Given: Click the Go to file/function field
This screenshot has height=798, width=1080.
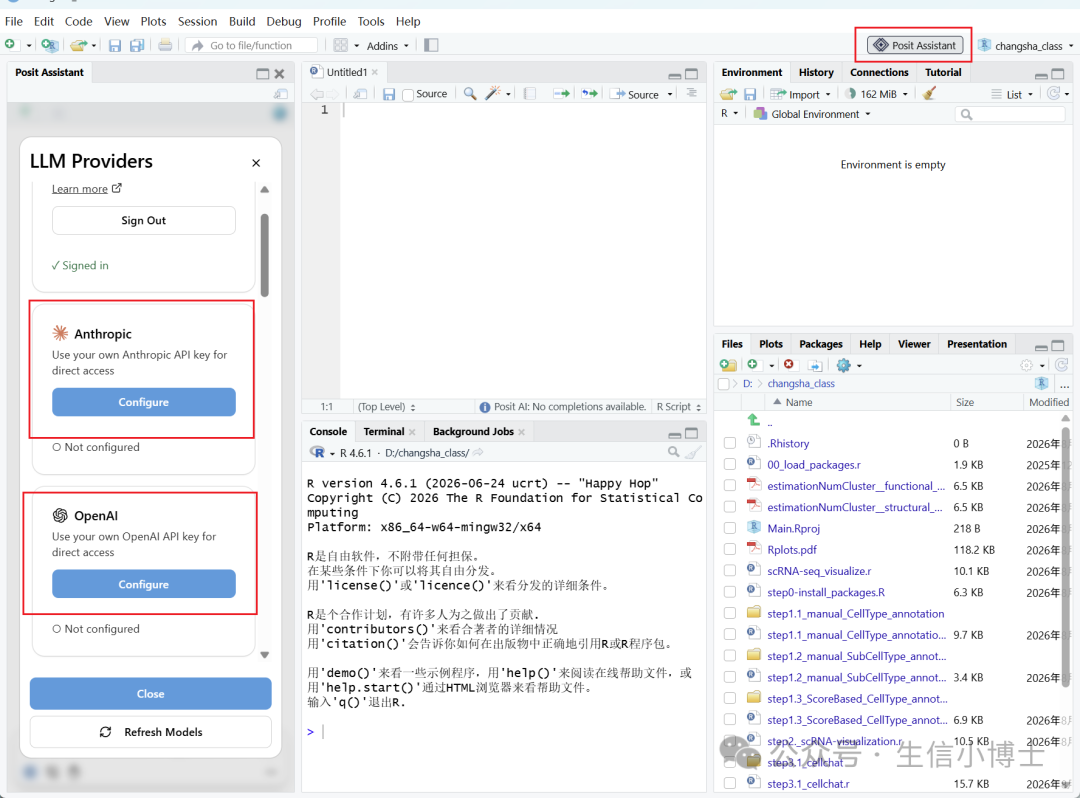Looking at the screenshot, I should click(x=251, y=45).
